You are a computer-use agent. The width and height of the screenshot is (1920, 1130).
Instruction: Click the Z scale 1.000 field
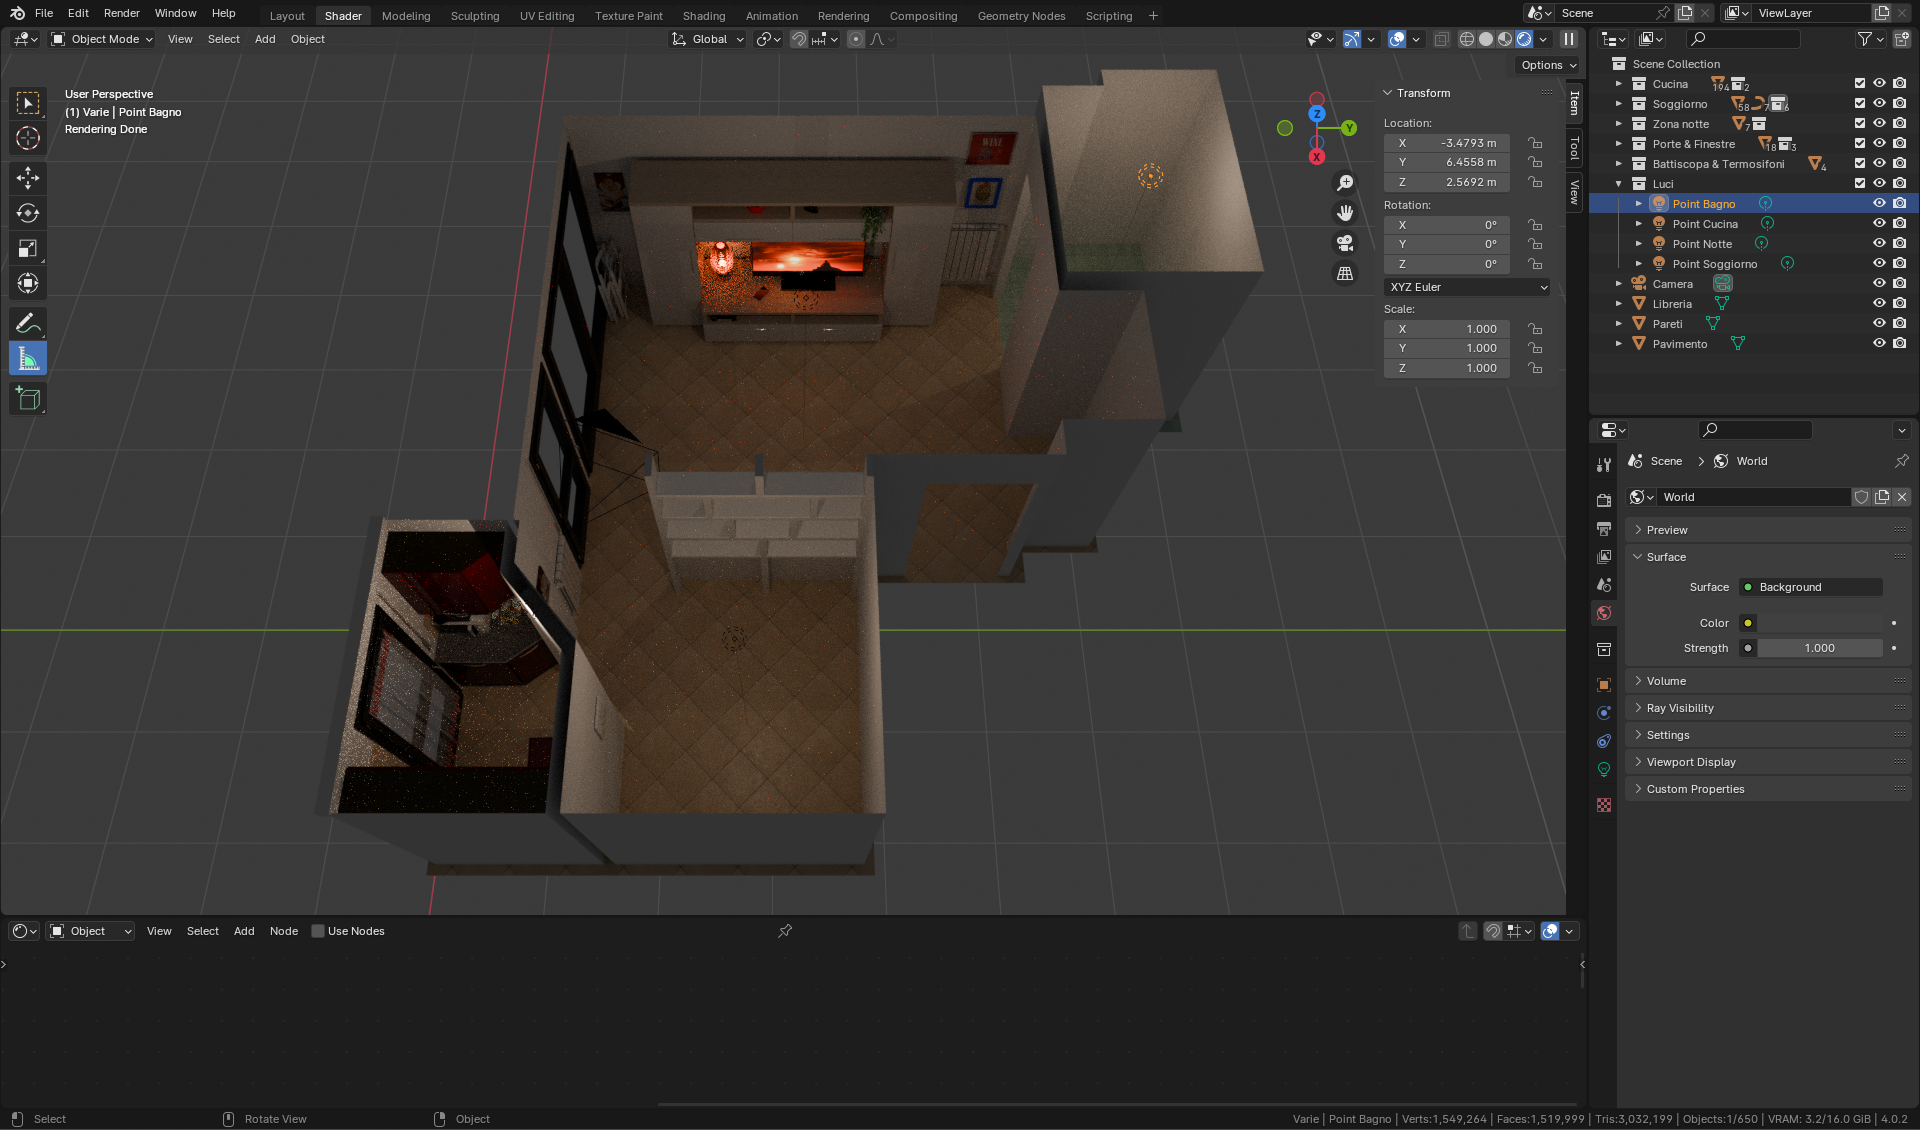(1447, 368)
